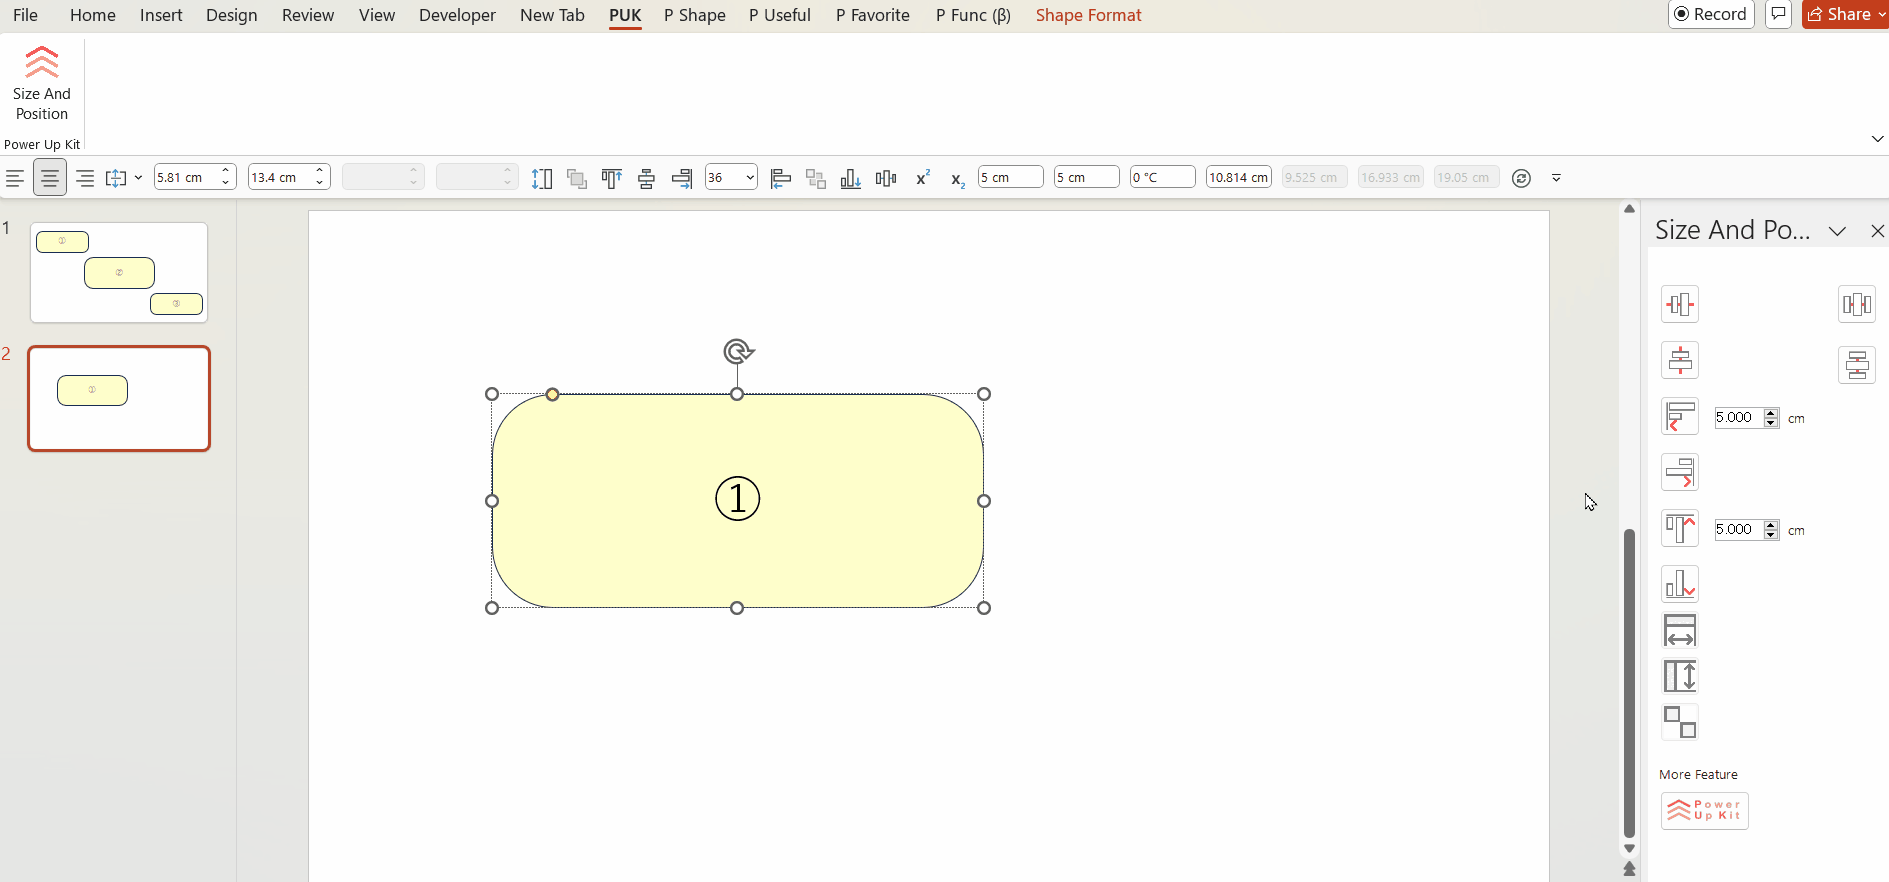The width and height of the screenshot is (1889, 882).
Task: Toggle left text alignment
Action: click(x=15, y=178)
